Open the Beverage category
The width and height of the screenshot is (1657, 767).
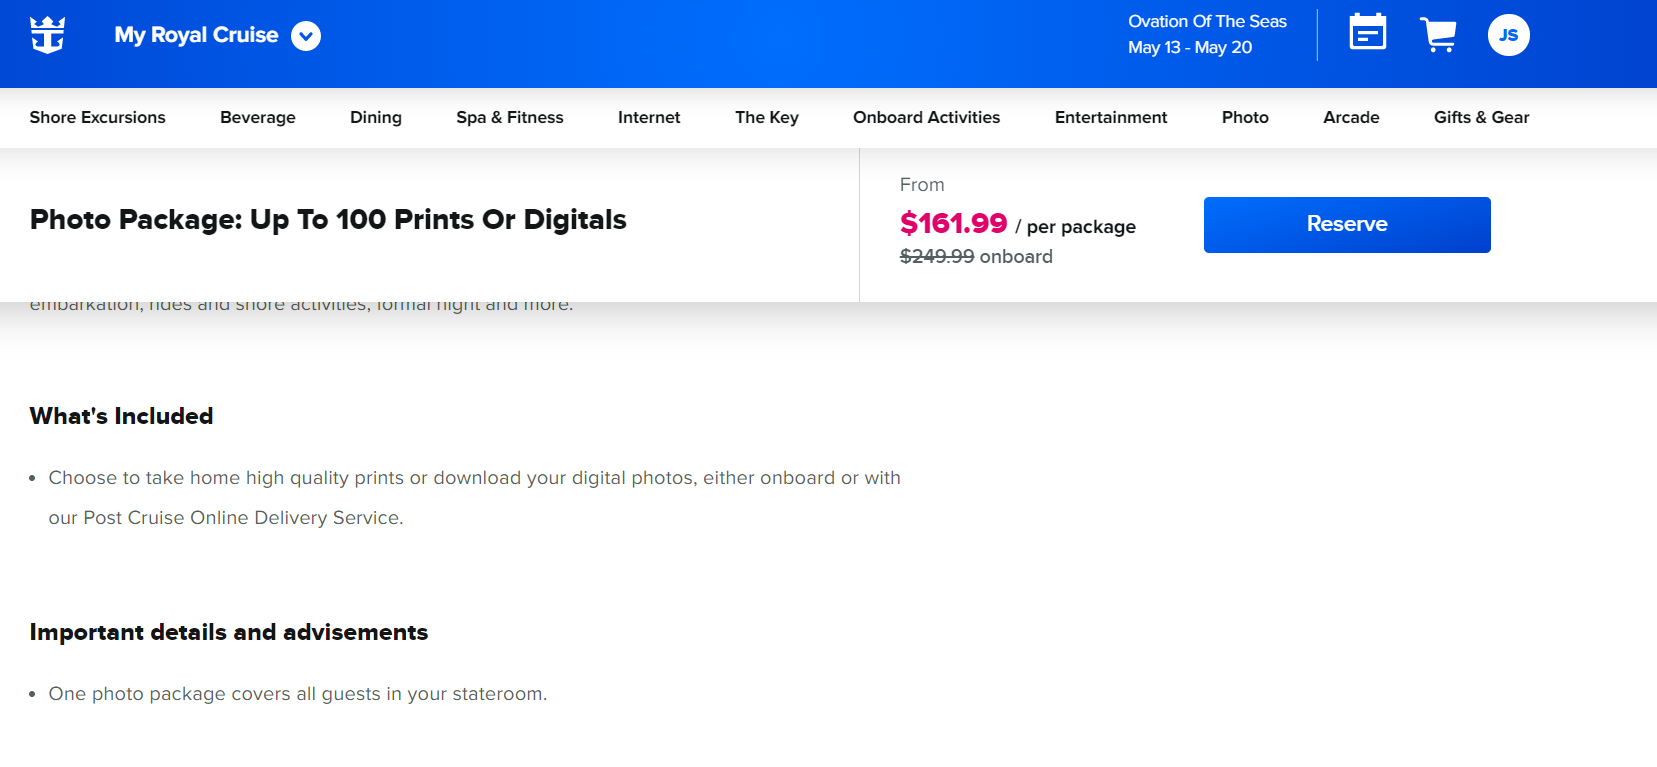258,117
